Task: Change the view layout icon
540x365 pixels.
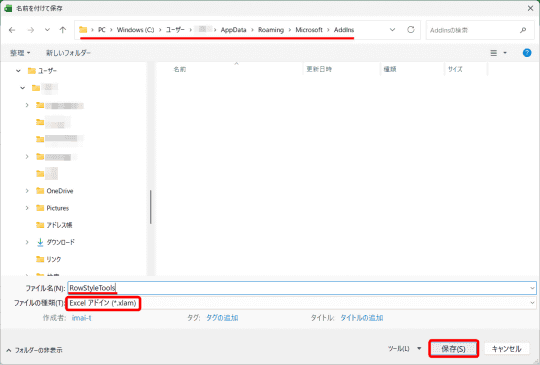Action: click(x=494, y=53)
